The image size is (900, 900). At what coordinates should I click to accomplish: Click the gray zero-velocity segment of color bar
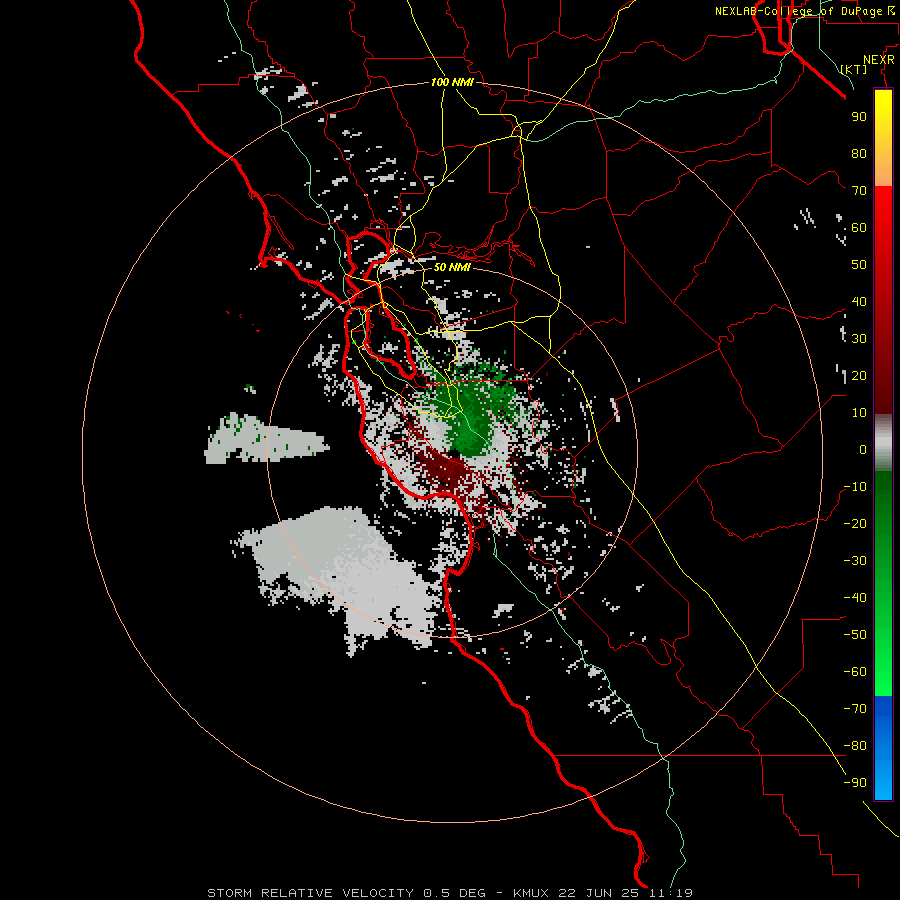tap(883, 443)
